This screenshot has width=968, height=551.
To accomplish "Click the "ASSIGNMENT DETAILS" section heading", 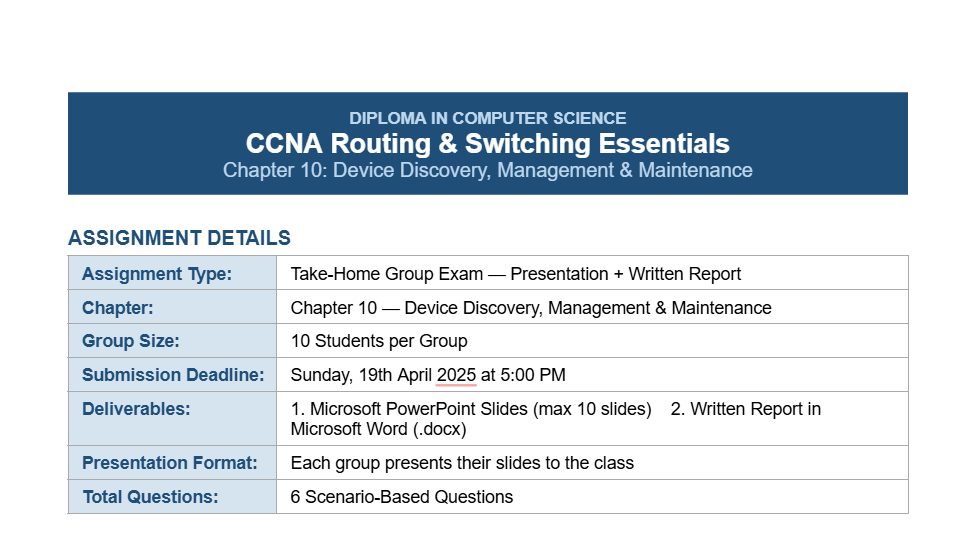I will pyautogui.click(x=179, y=238).
